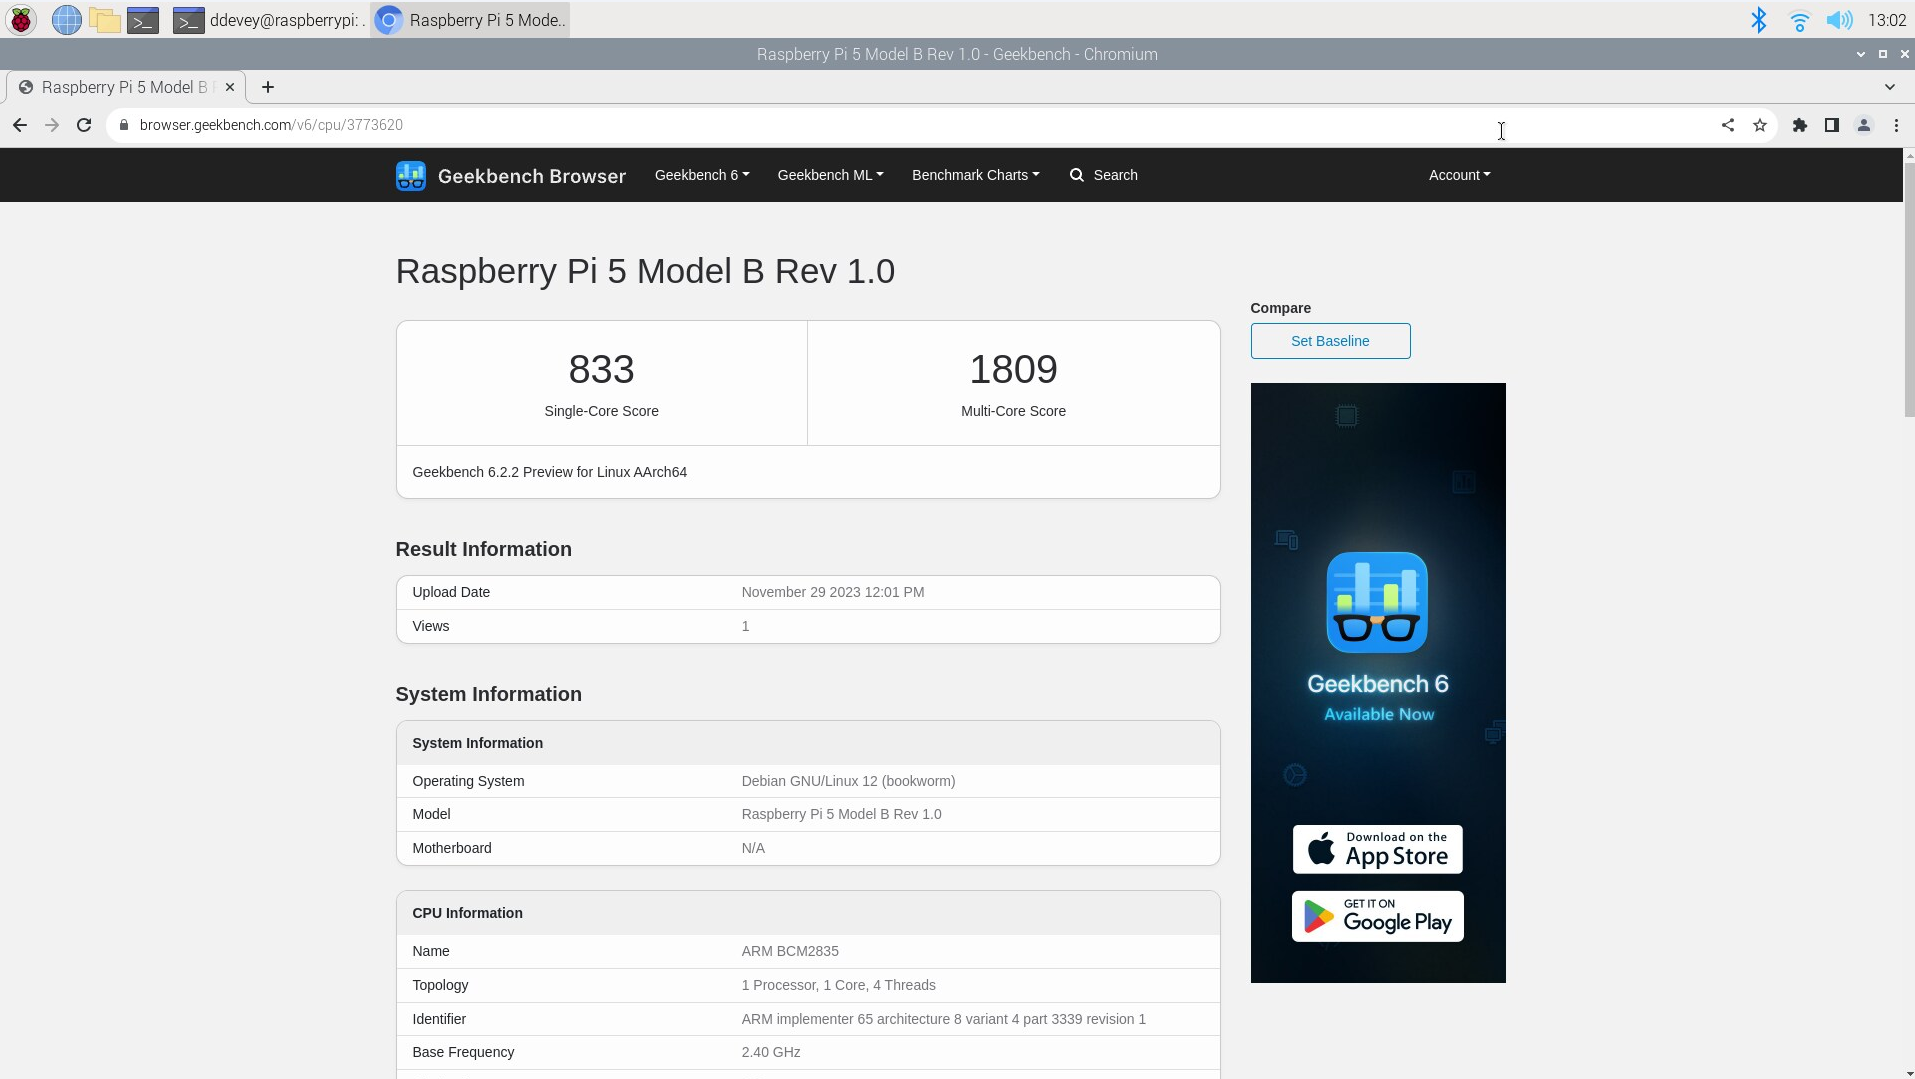Switch to ddevey@raspberrypi terminal window

(x=268, y=19)
